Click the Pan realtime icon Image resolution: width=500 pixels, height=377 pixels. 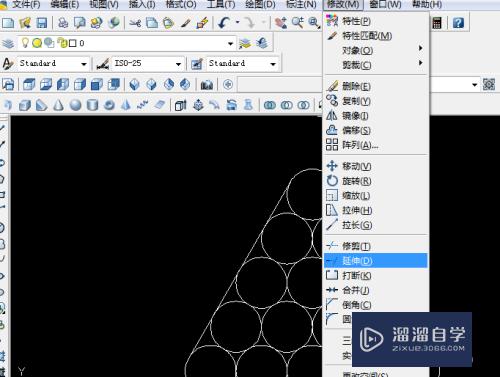coord(281,23)
